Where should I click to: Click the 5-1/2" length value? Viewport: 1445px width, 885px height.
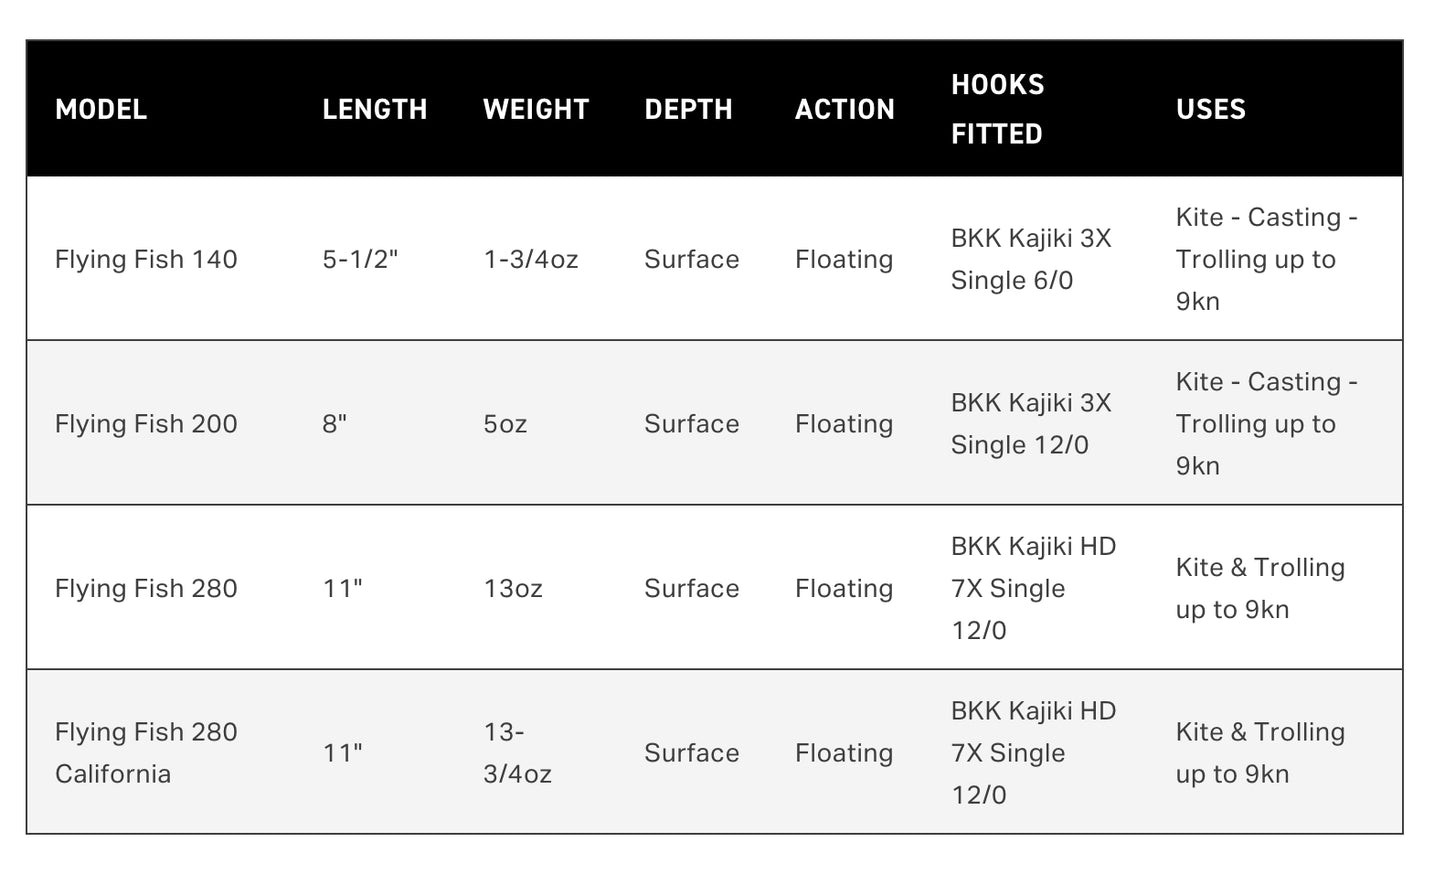click(360, 259)
